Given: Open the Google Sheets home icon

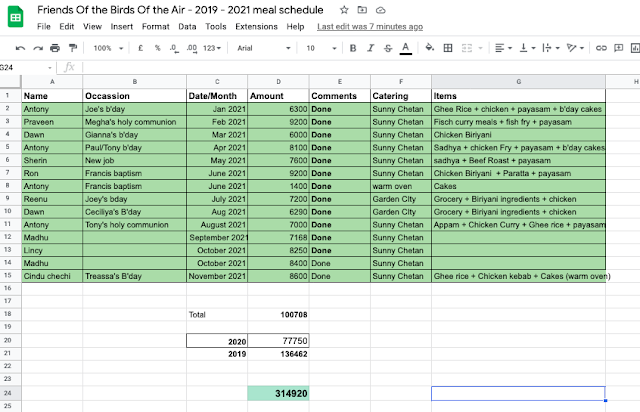Looking at the screenshot, I should coord(16,17).
